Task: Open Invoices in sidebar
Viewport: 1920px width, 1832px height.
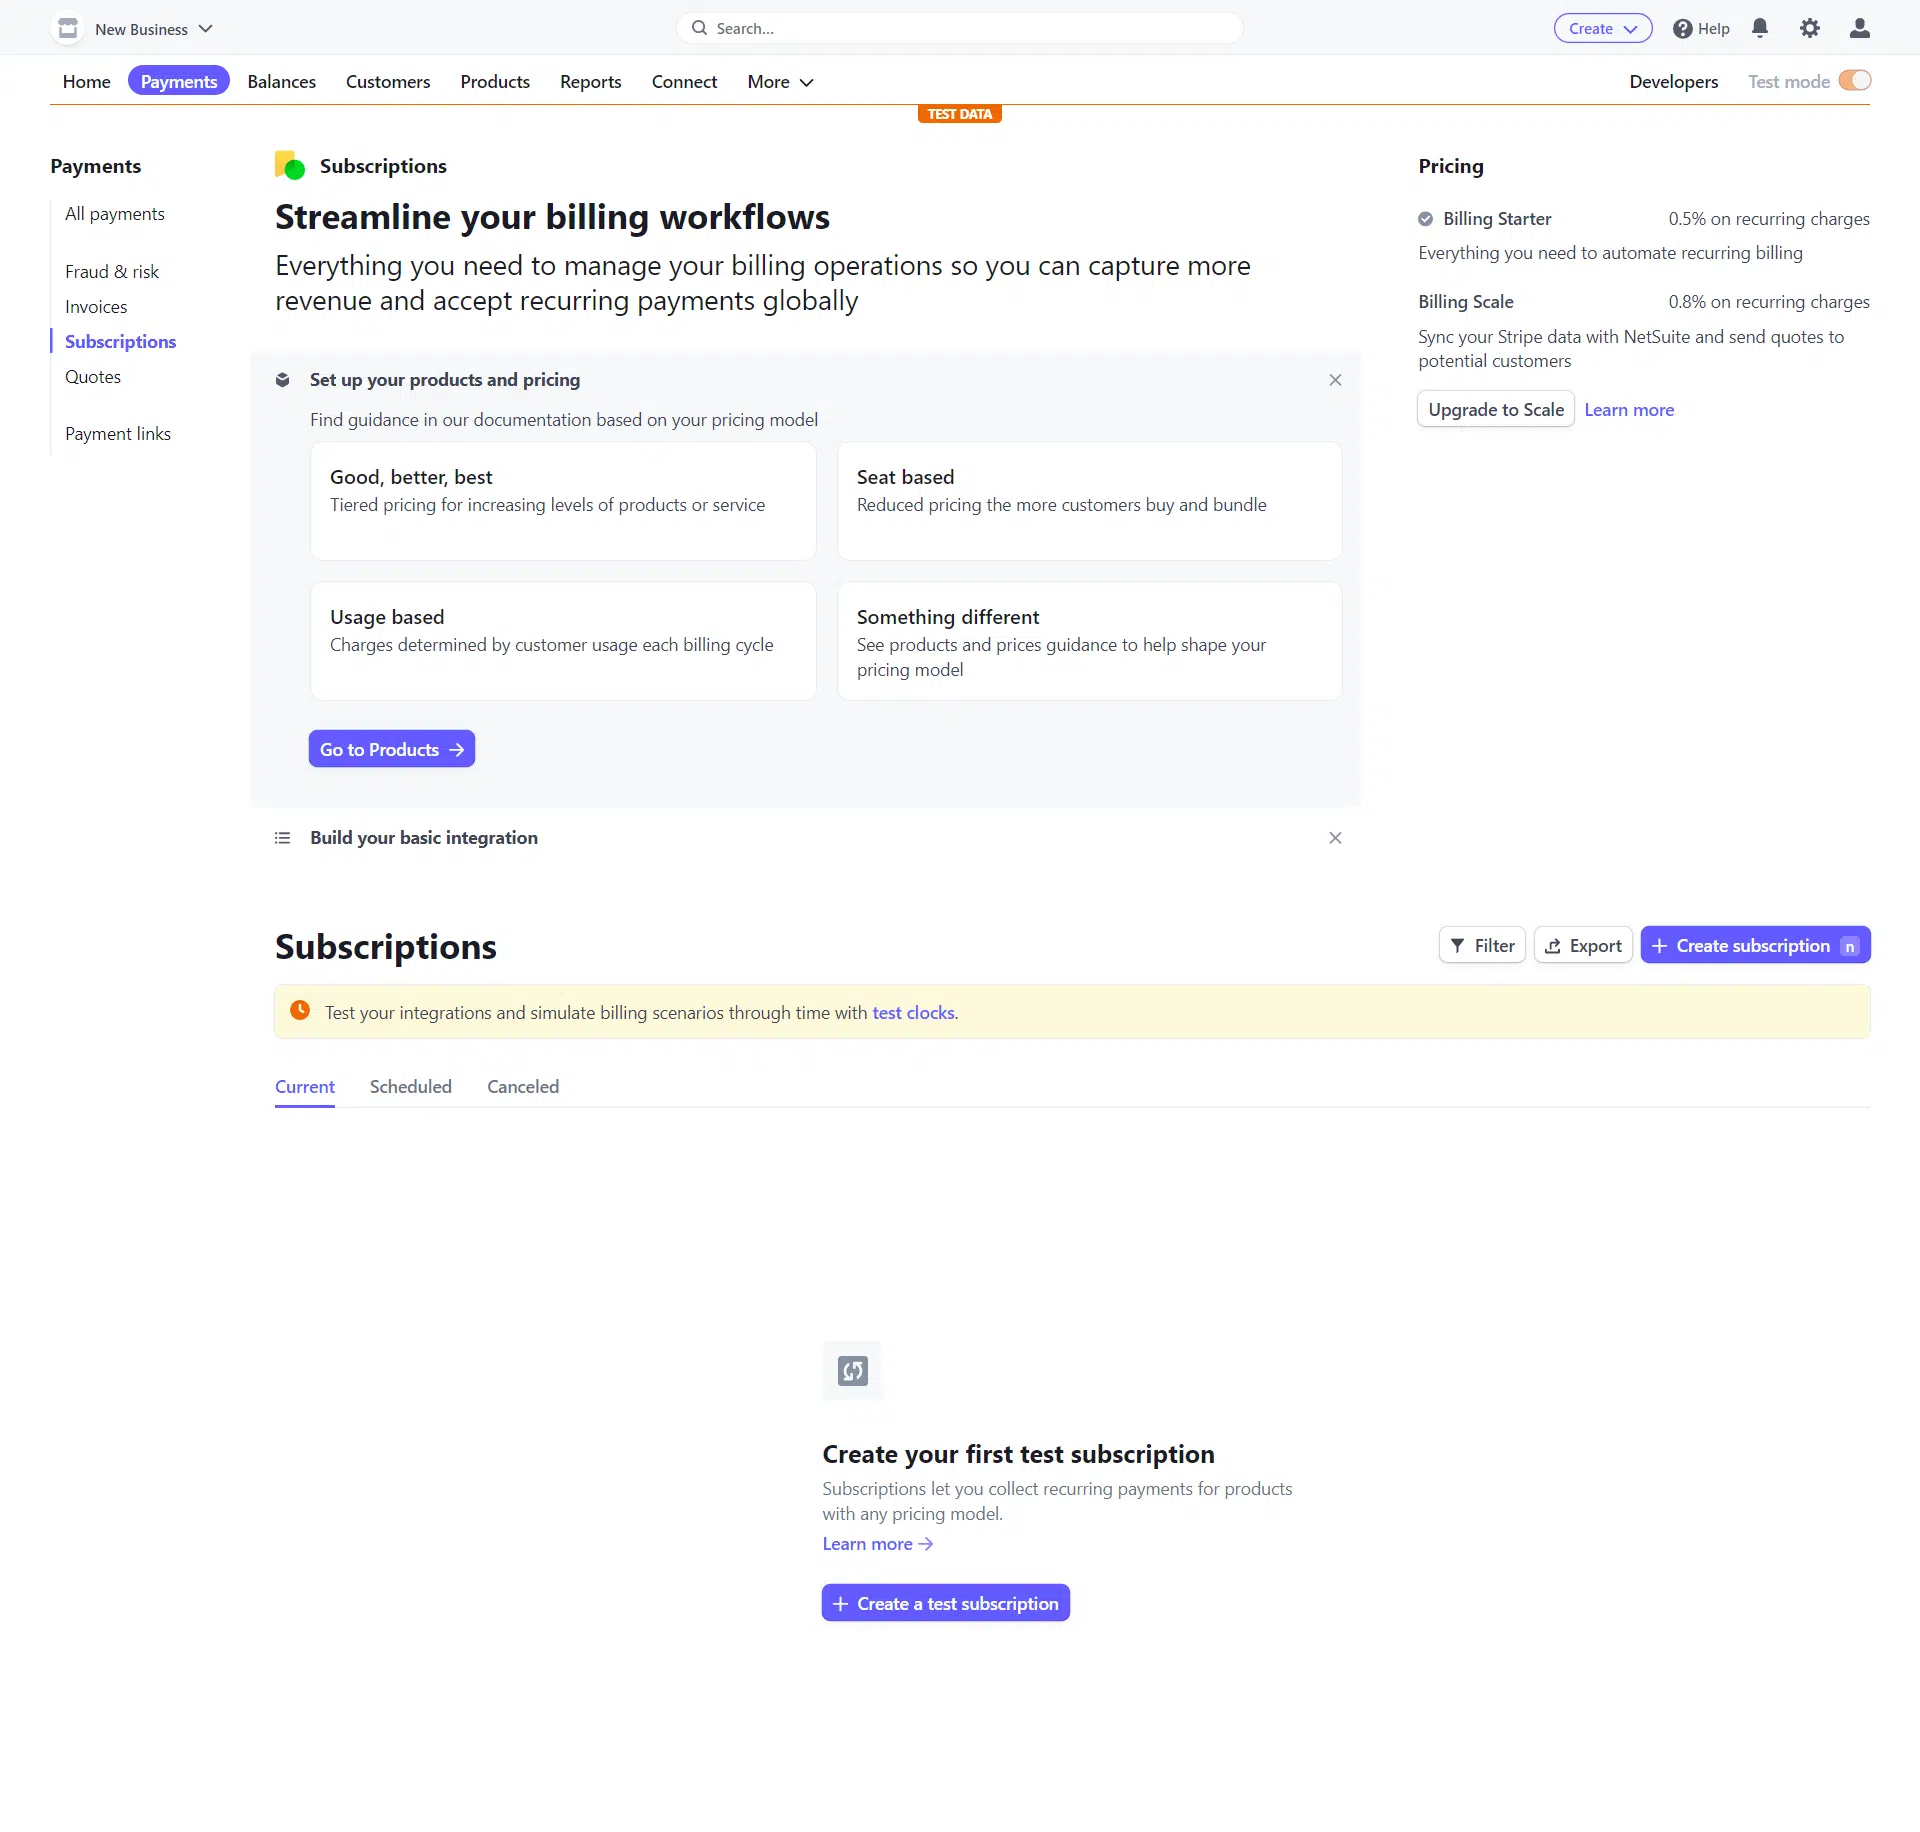Action: click(96, 306)
